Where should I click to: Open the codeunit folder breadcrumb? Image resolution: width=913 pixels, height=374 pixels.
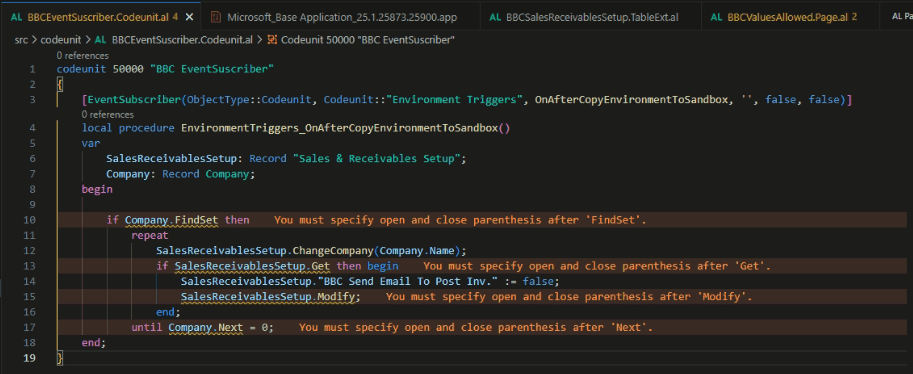tap(58, 40)
